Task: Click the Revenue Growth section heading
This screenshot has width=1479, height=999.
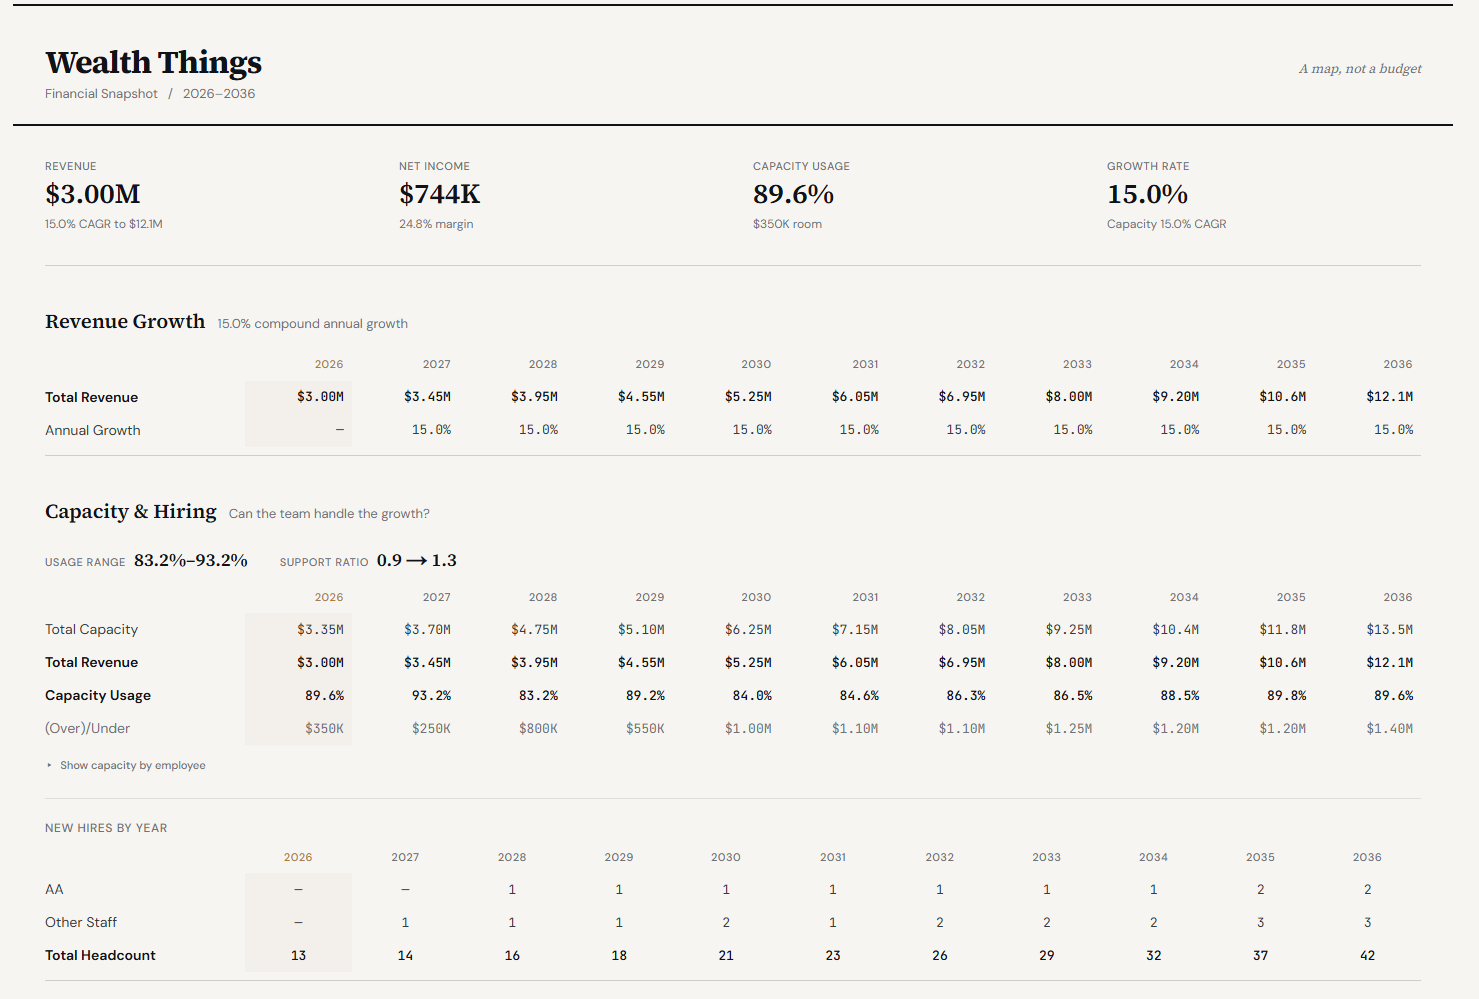Action: point(125,321)
